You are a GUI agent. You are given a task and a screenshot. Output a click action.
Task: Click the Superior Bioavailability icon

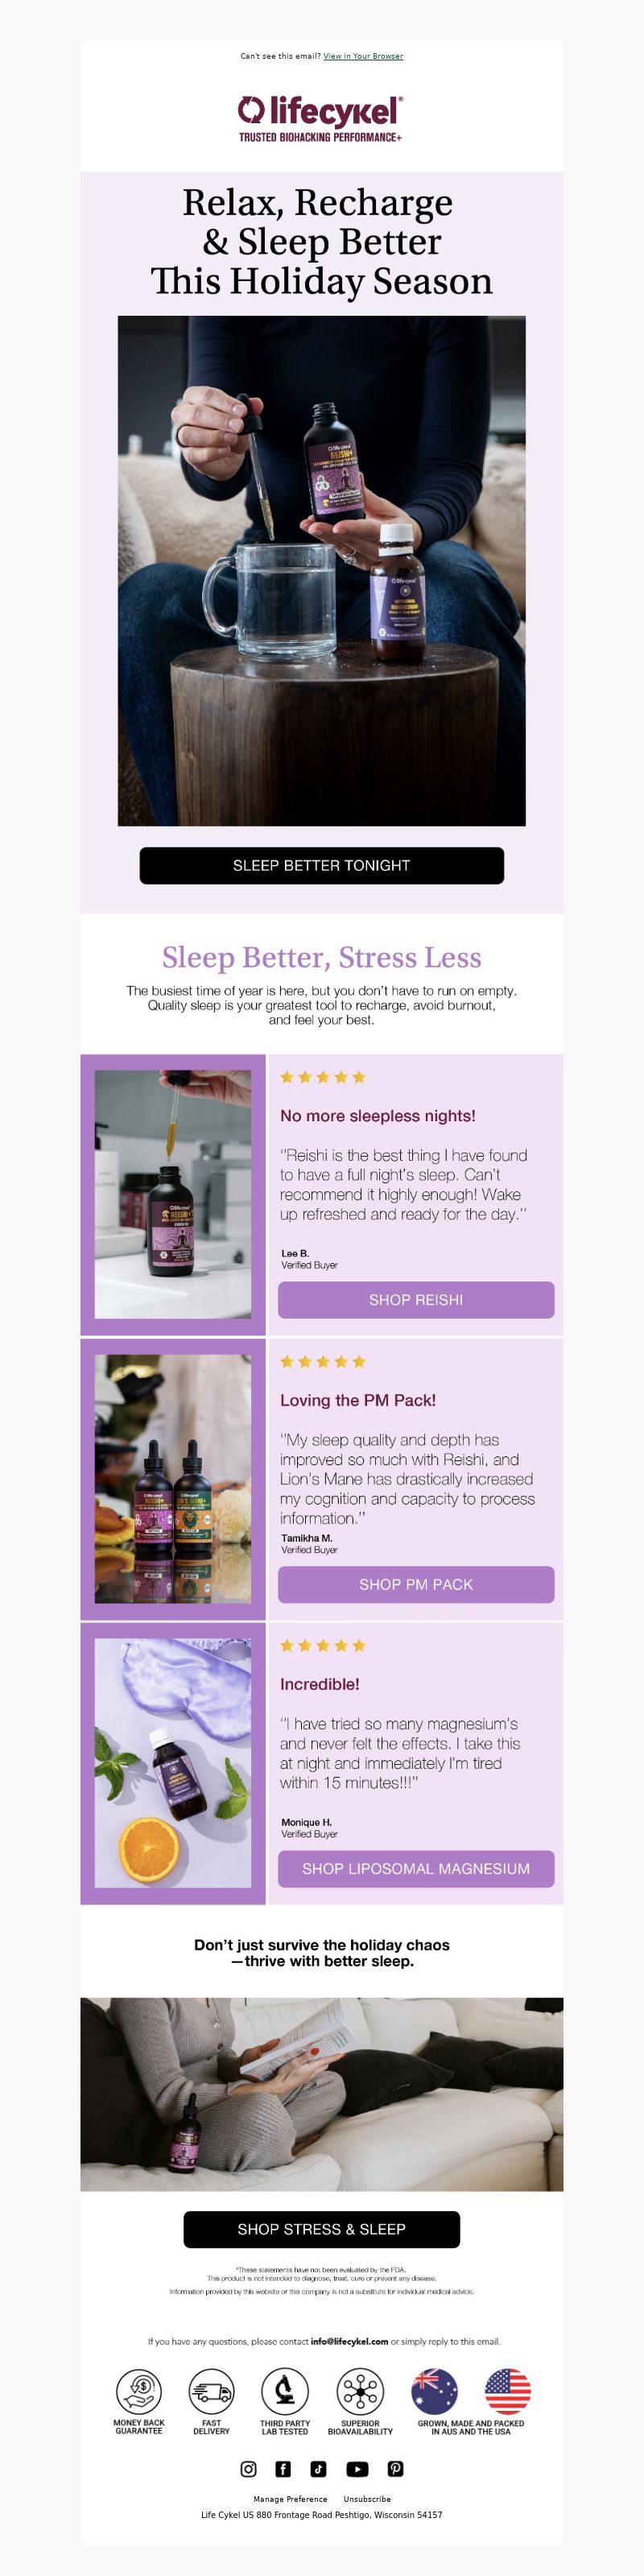(x=360, y=2391)
